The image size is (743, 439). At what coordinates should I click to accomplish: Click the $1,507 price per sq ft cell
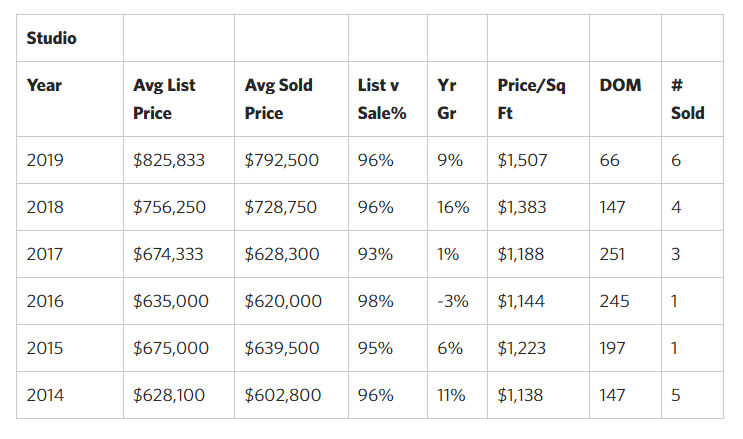coord(522,160)
